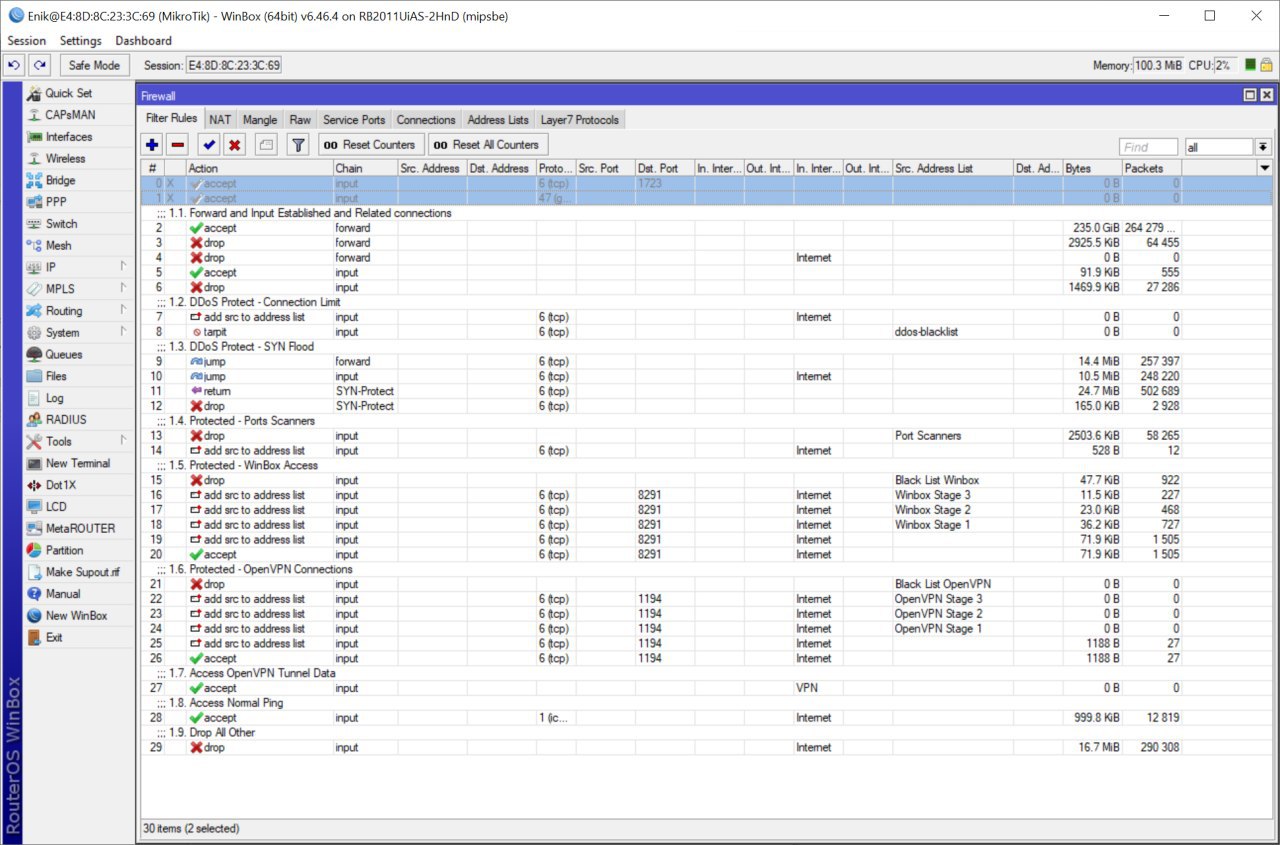Click the Redo arrow icon
Screen dimensions: 1280x845
pos(39,65)
